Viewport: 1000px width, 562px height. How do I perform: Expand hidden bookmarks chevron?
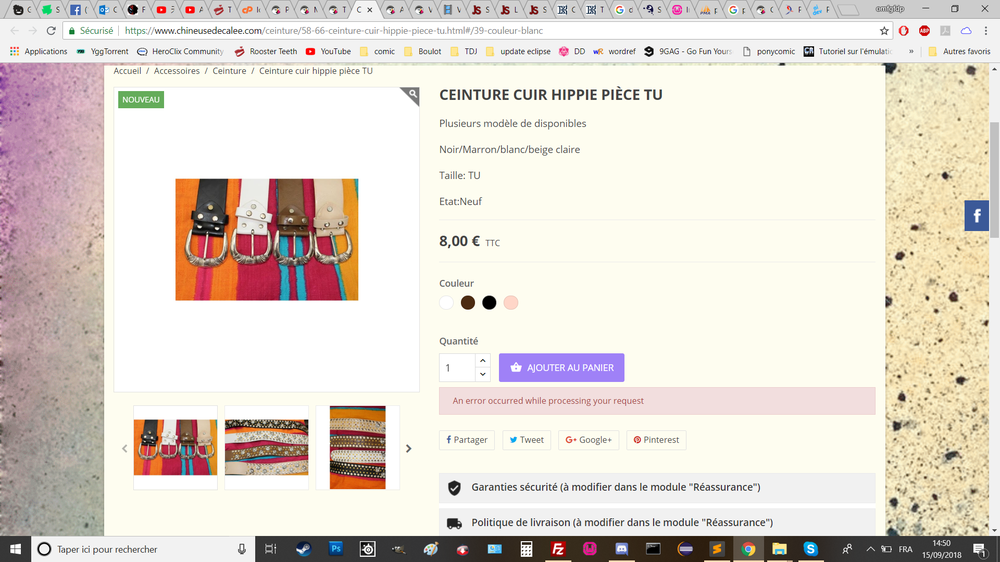[x=911, y=51]
